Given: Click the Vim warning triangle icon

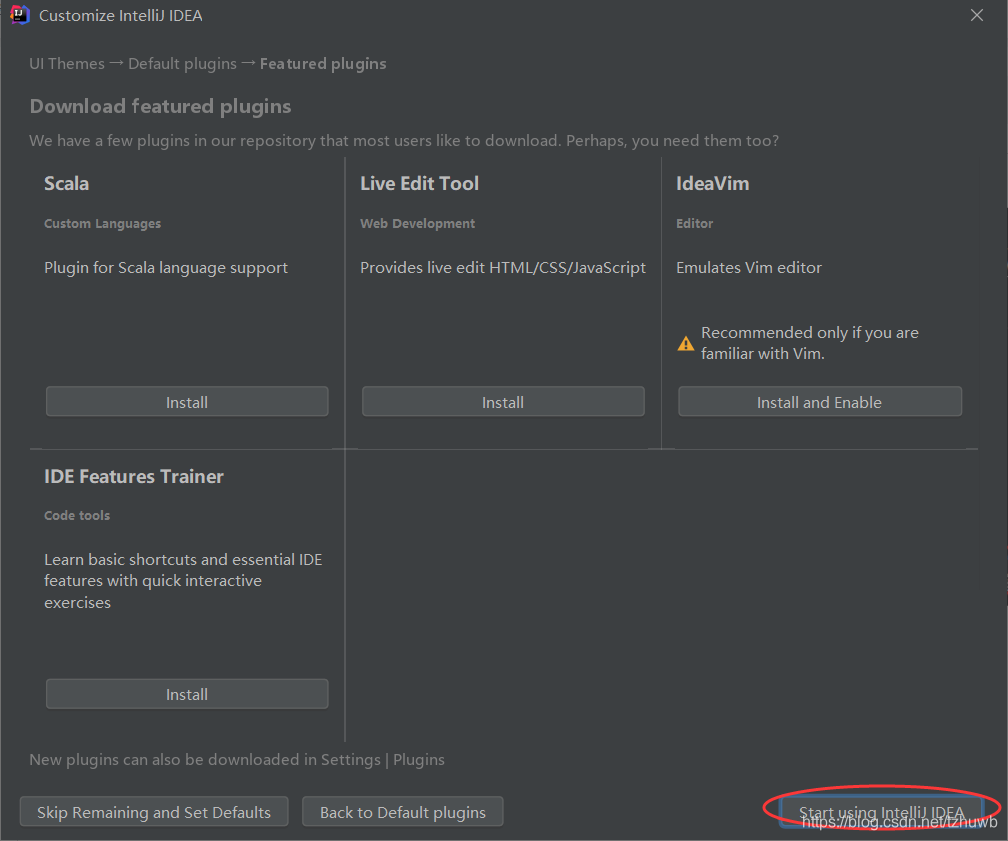Looking at the screenshot, I should click(x=685, y=343).
